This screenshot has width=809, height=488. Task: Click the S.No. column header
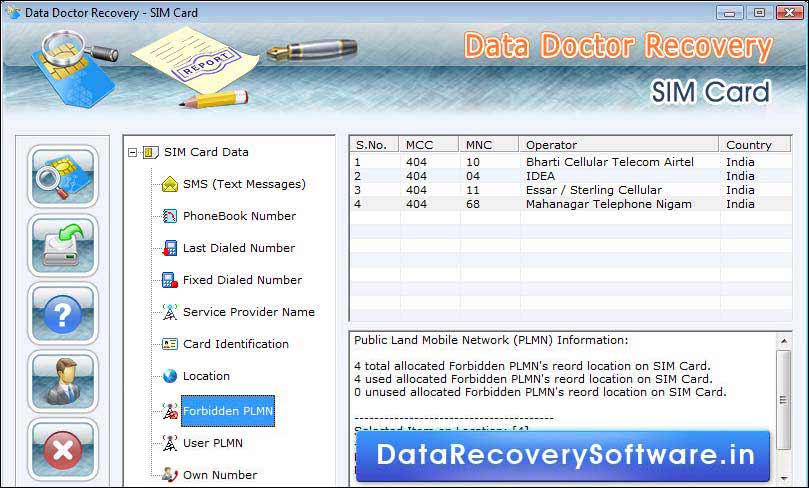374,144
